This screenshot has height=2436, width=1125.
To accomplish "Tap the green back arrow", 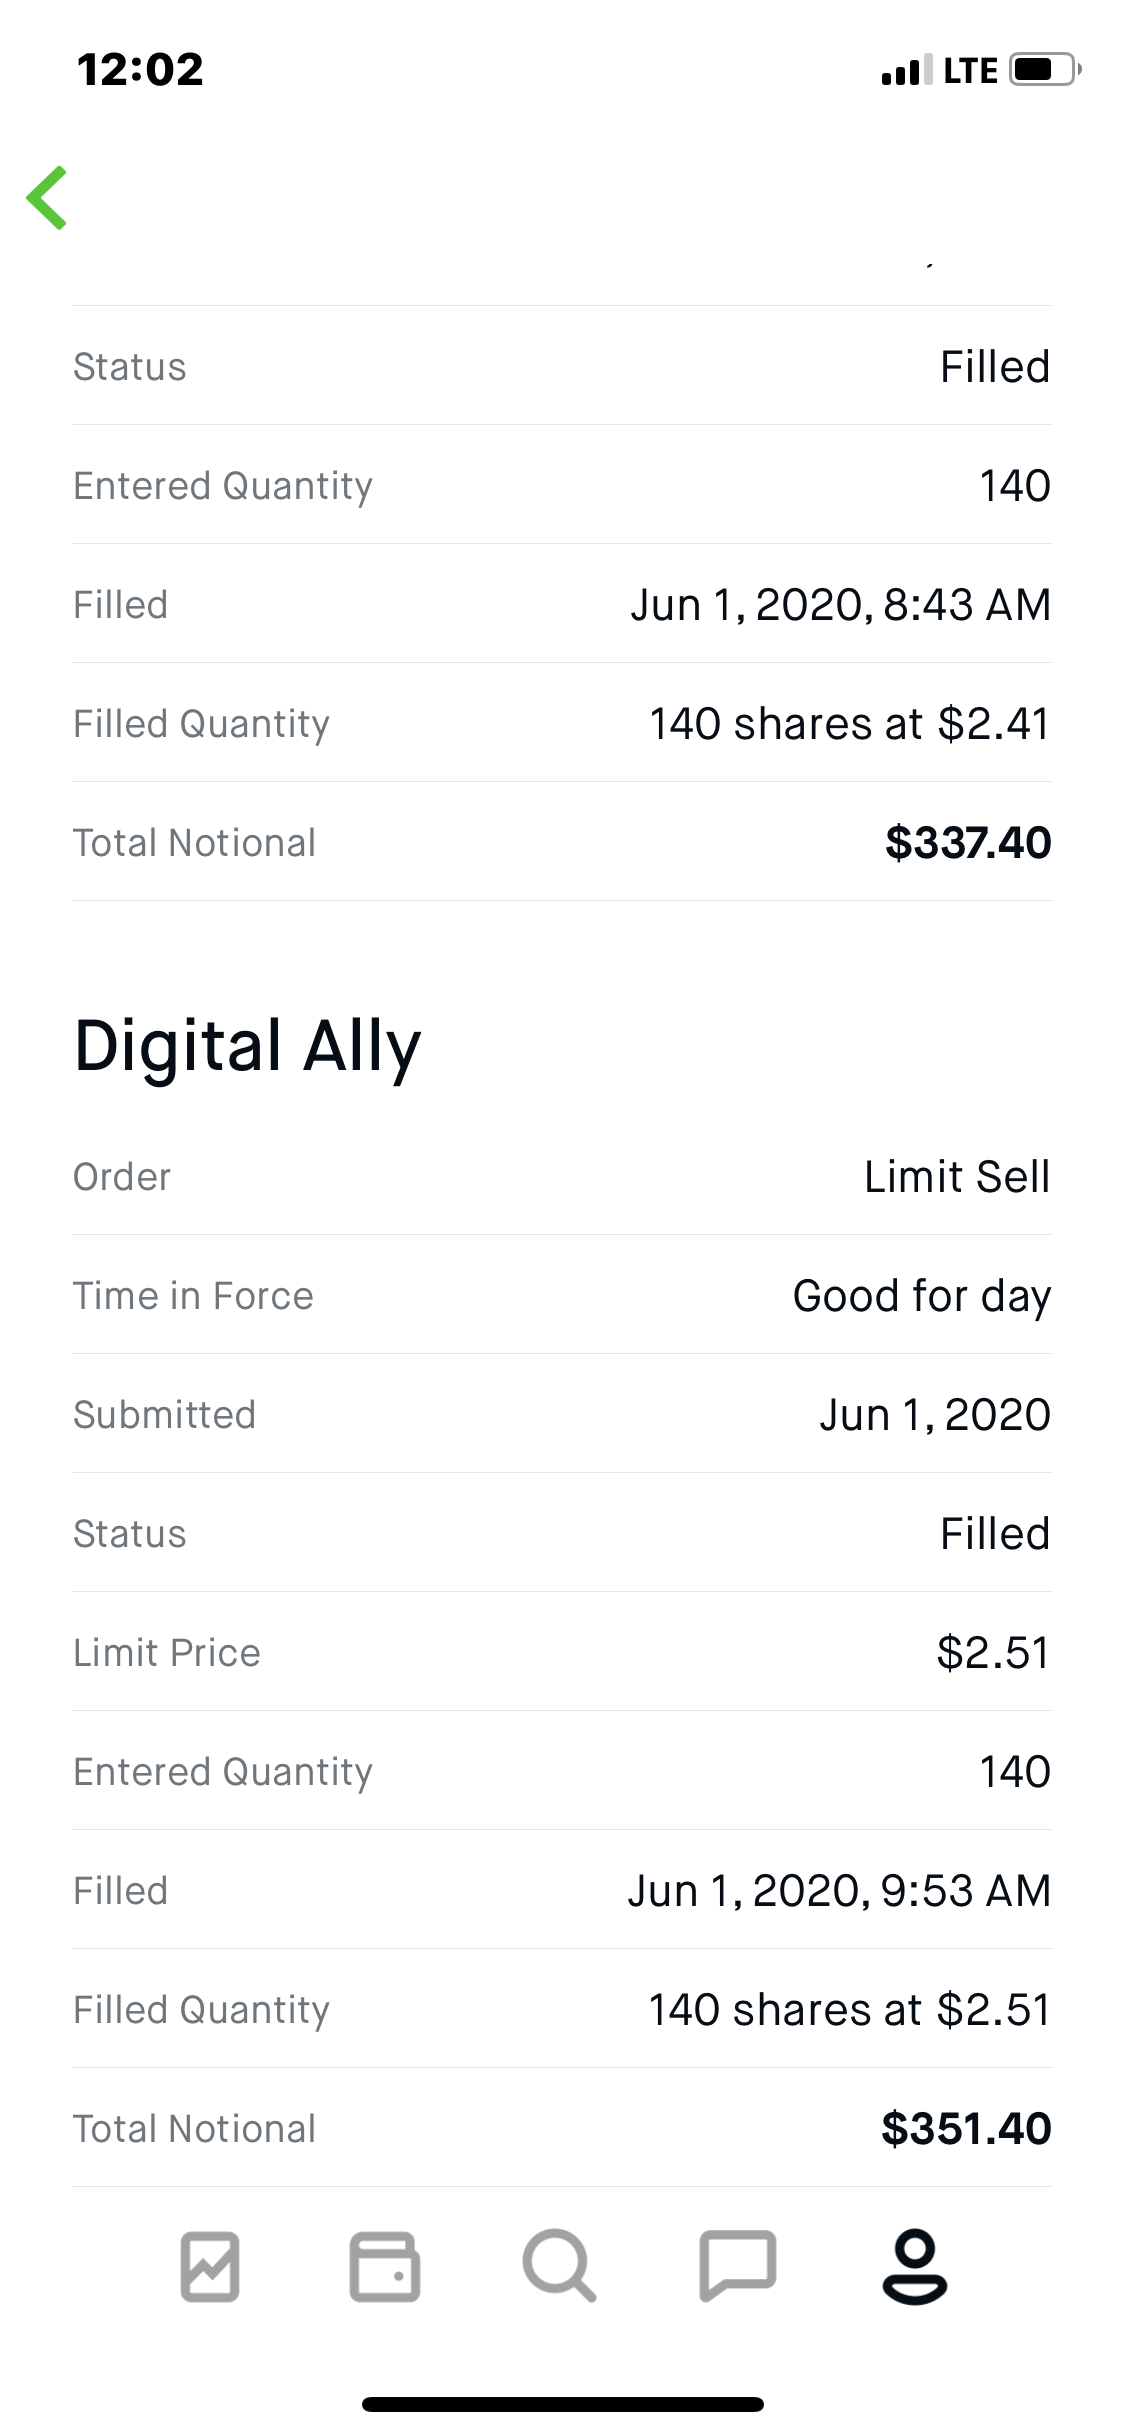I will (x=47, y=197).
